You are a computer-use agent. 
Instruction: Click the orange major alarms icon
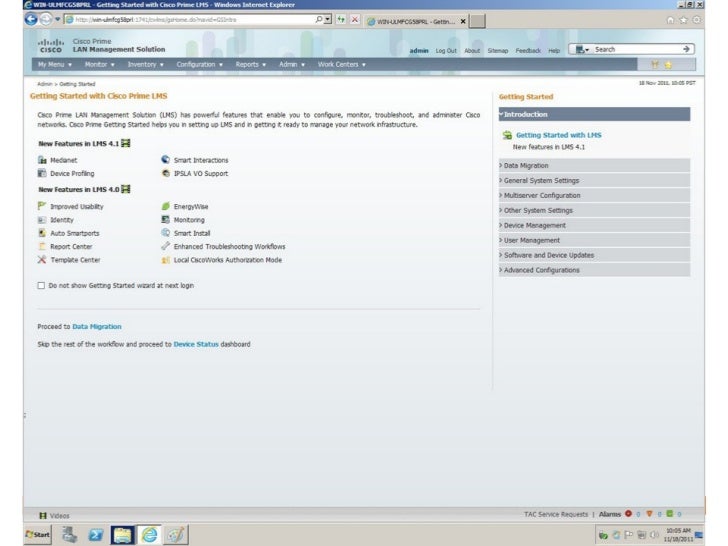click(x=650, y=514)
